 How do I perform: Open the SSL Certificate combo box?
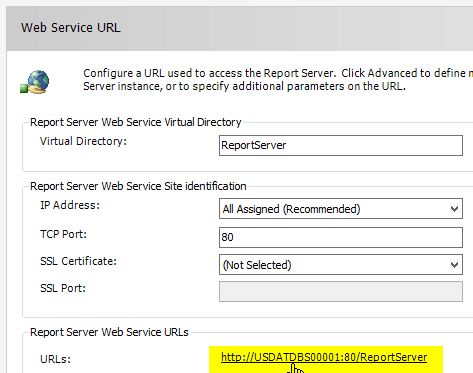[341, 265]
